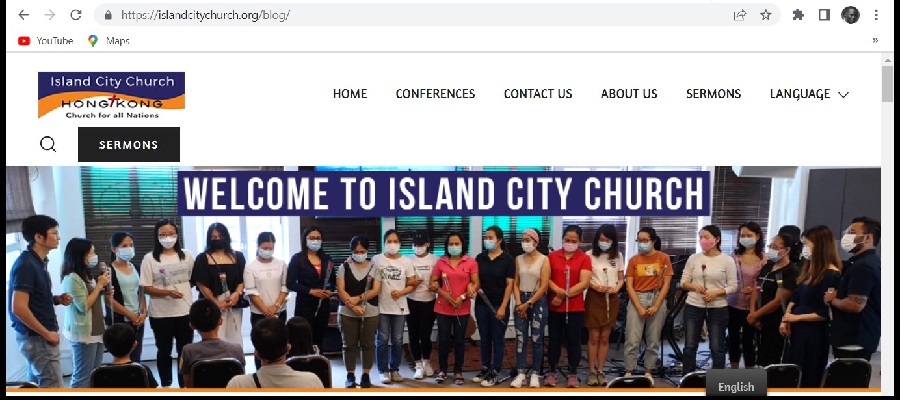Click the share page icon

[x=740, y=15]
